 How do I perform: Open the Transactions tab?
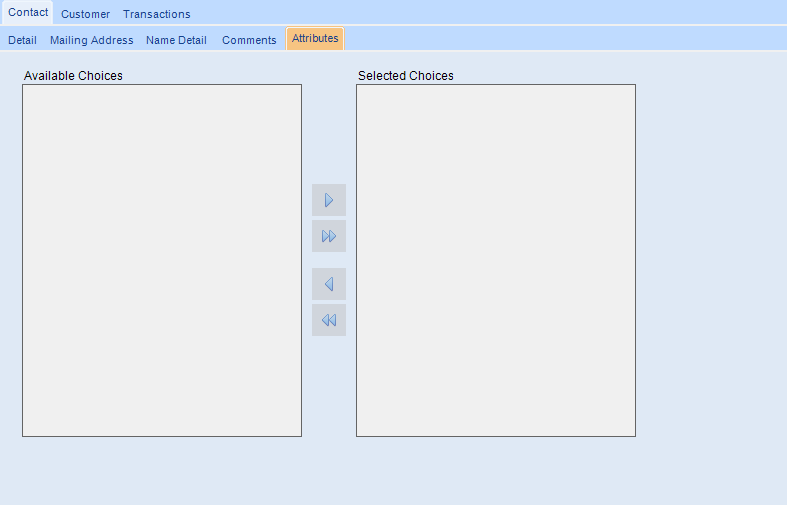[157, 14]
